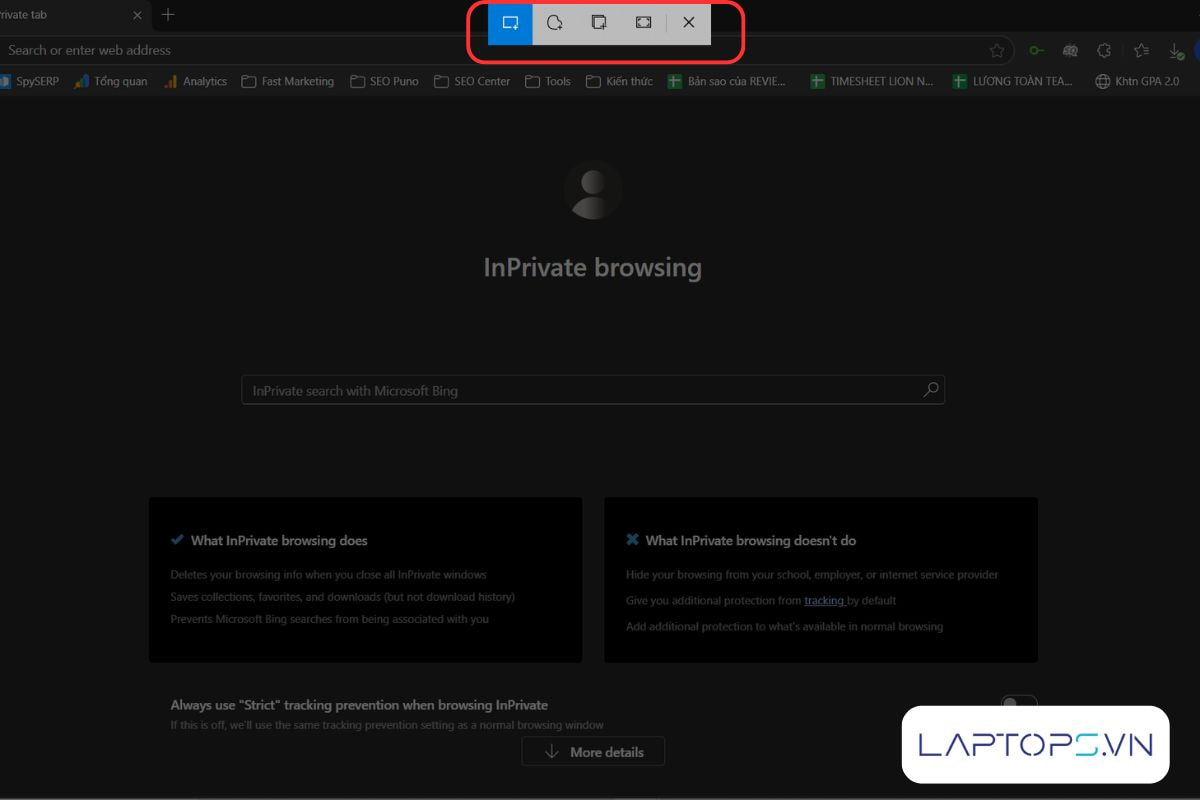Close the snipping toolbar with X

point(689,22)
